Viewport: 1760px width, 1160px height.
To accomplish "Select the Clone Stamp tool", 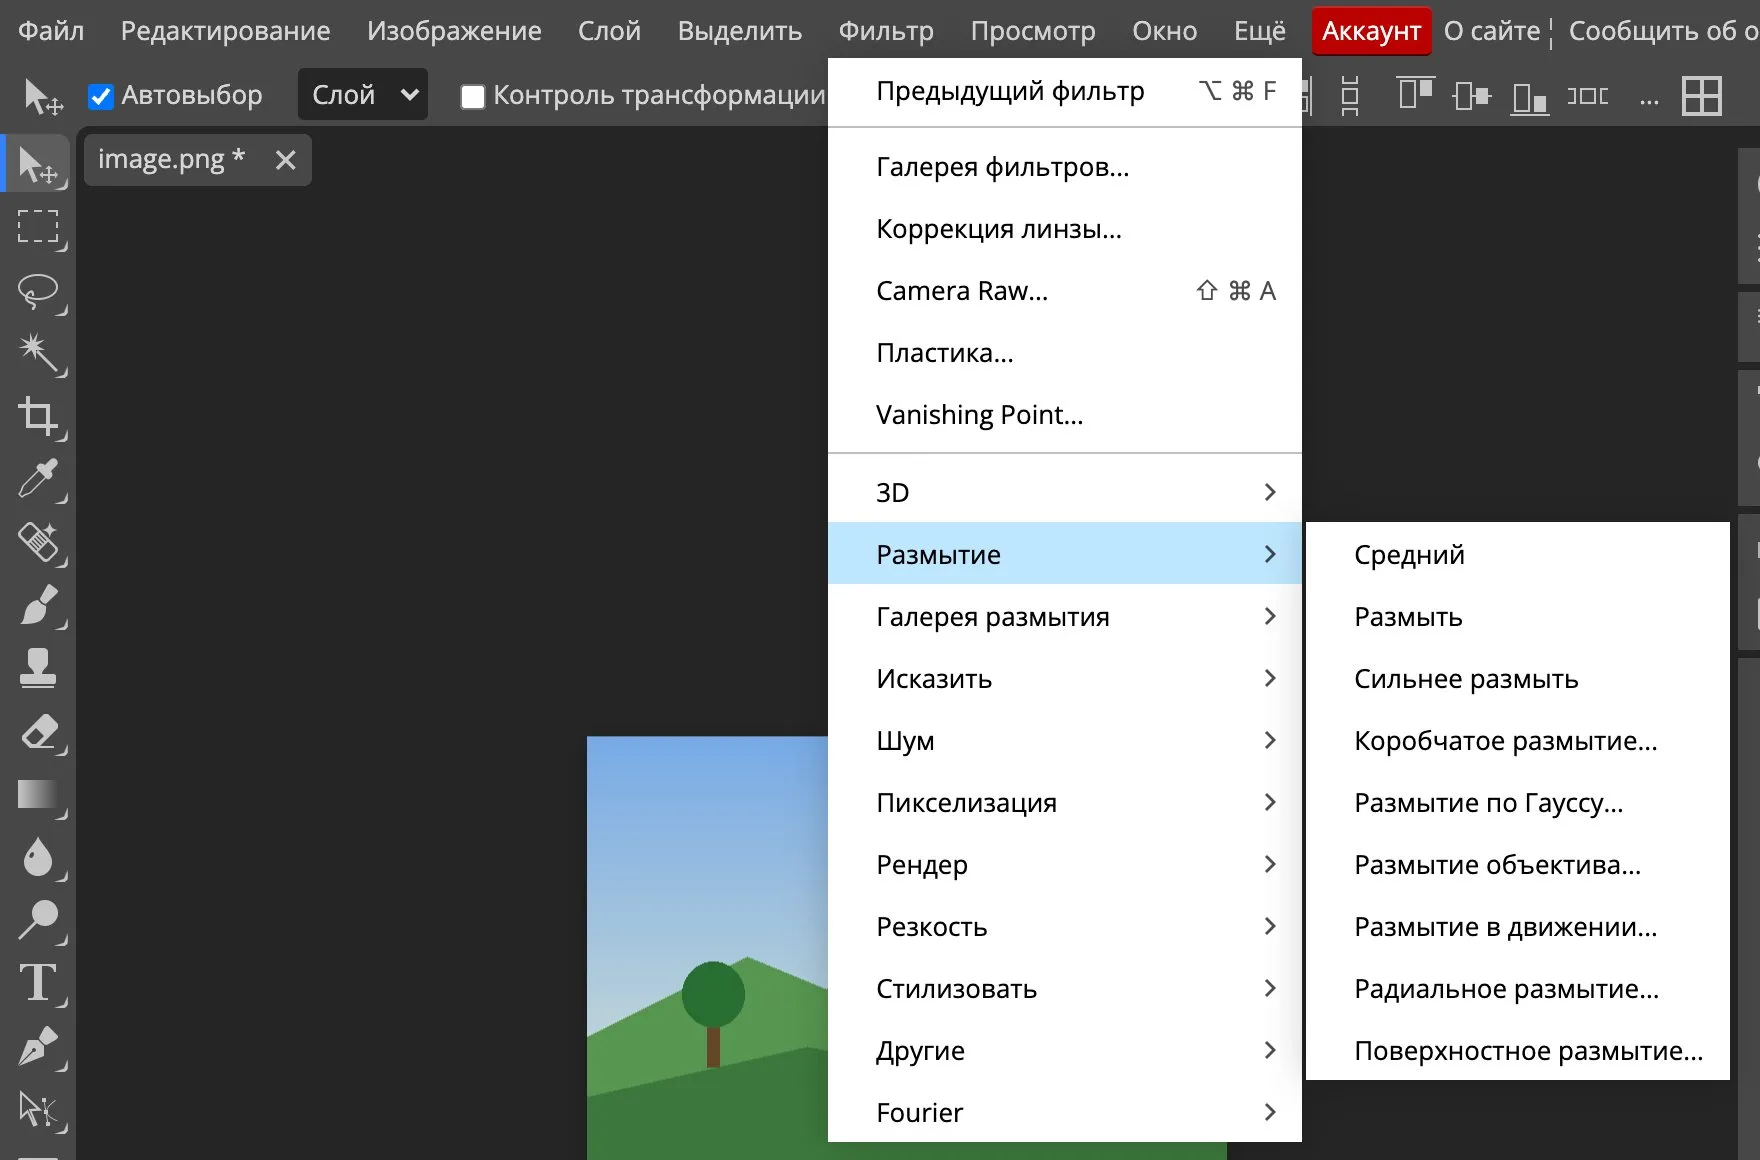I will click(38, 668).
